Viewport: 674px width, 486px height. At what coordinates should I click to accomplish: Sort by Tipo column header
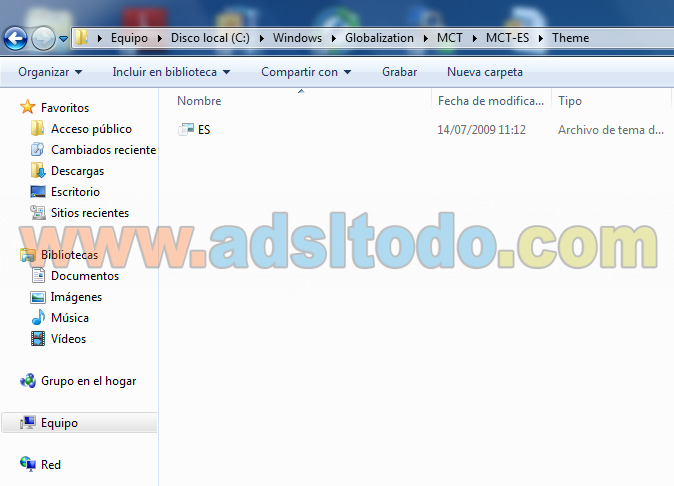pyautogui.click(x=570, y=101)
